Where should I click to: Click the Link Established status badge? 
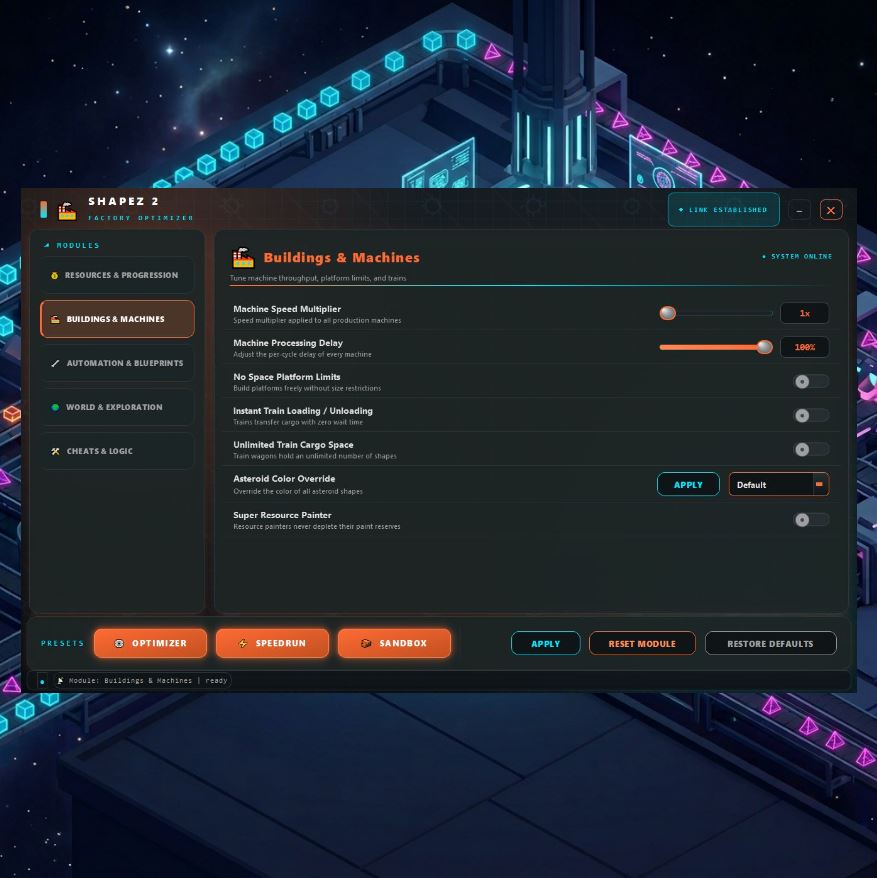coord(724,210)
